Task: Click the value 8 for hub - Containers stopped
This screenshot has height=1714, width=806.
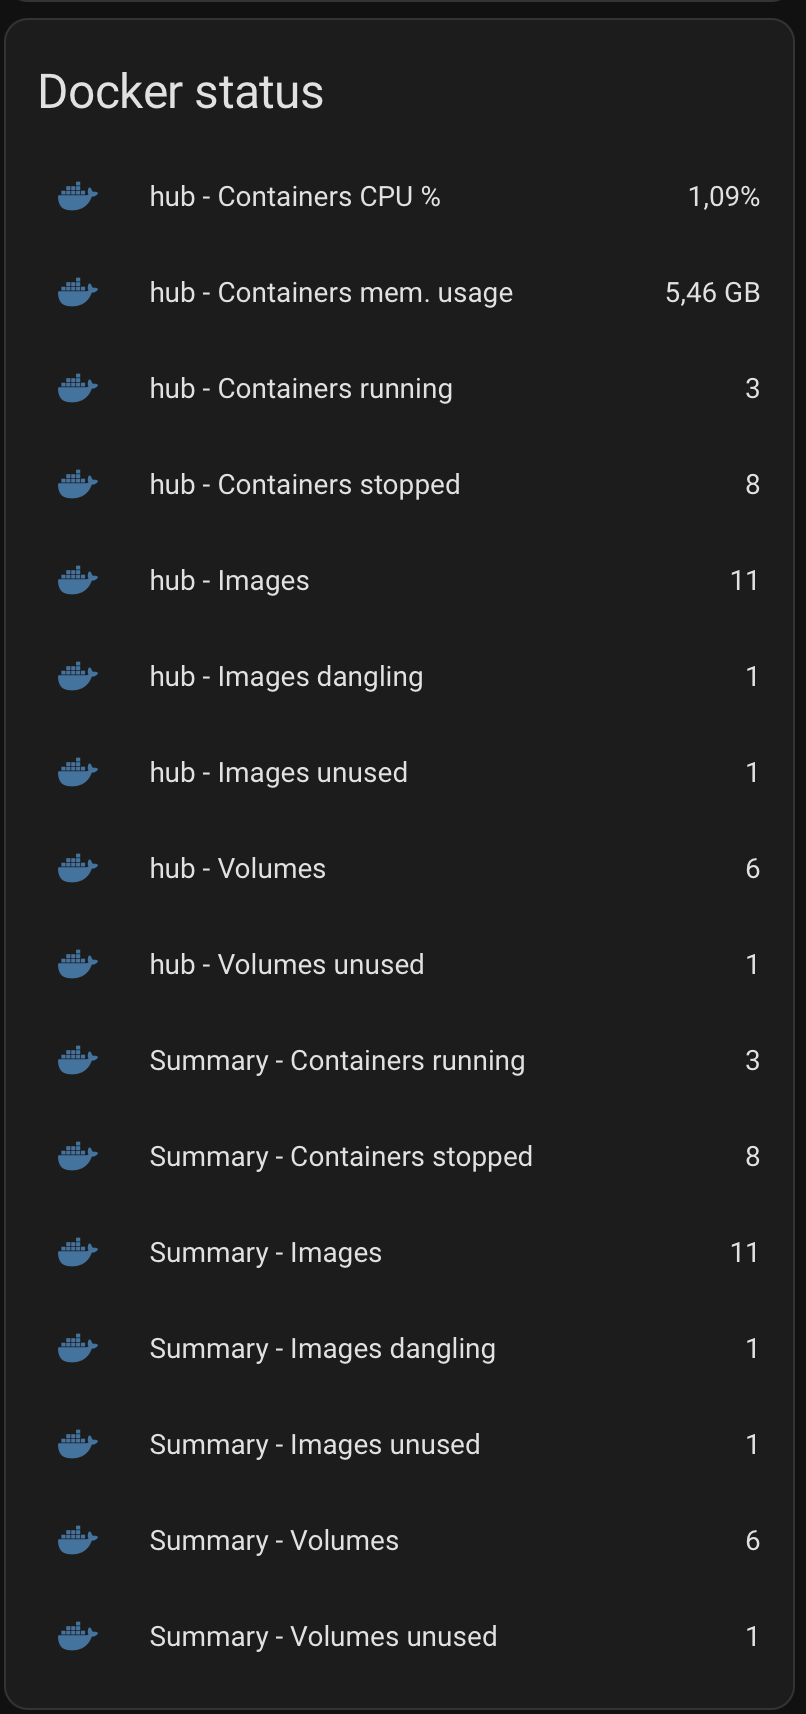Action: coord(752,484)
